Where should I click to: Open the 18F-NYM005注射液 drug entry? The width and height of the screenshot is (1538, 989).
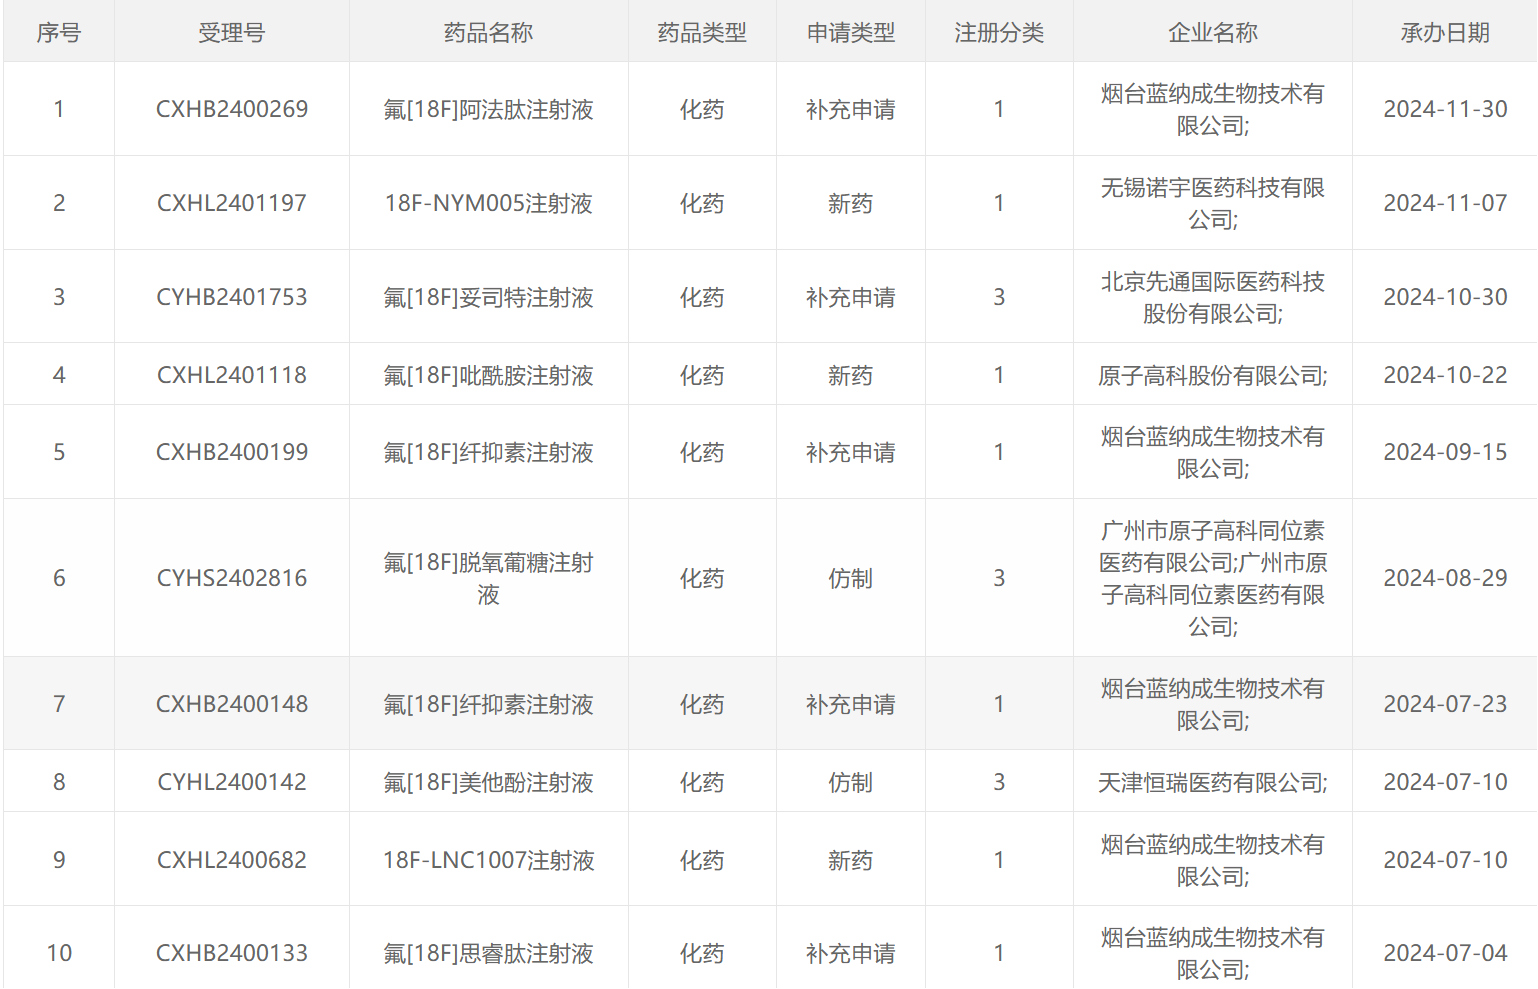coord(488,203)
